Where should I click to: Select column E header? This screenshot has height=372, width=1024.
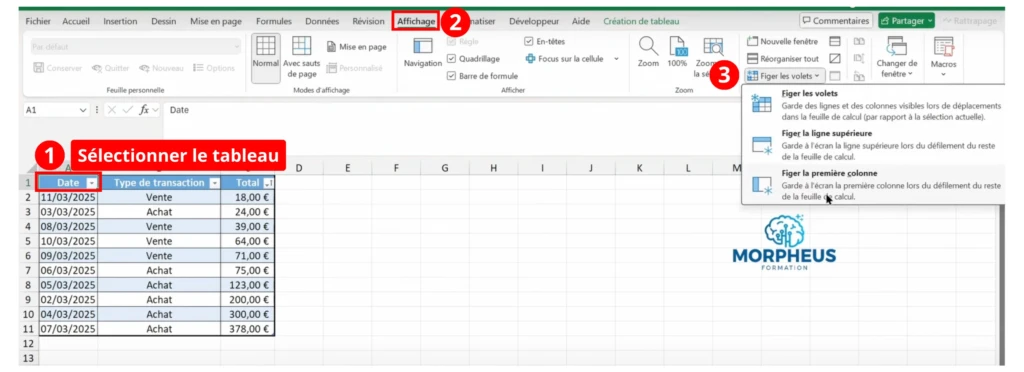[347, 168]
